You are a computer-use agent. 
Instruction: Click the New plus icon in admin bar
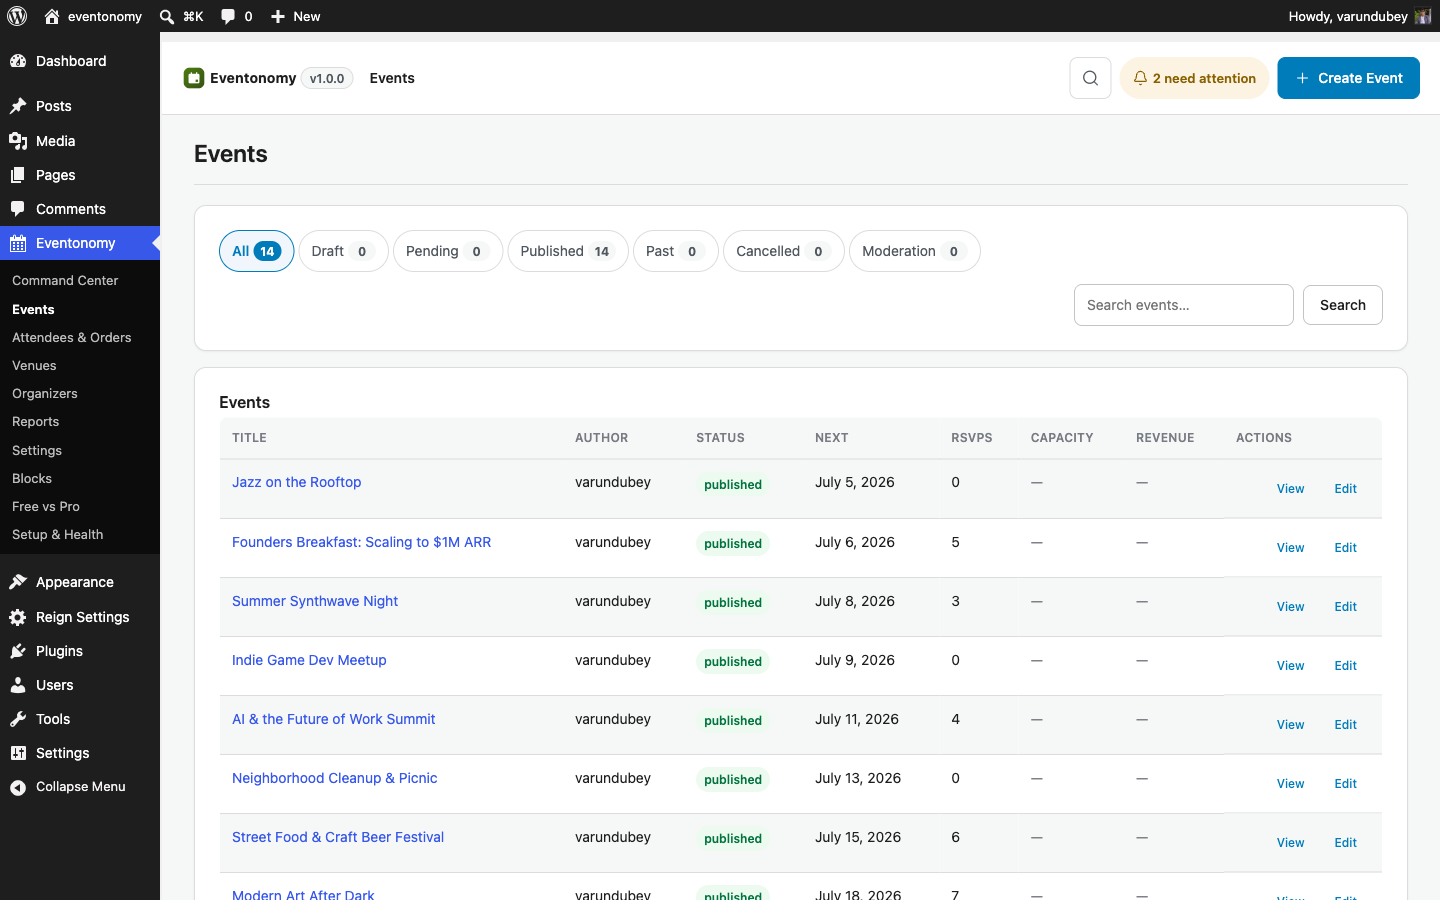[x=278, y=16]
